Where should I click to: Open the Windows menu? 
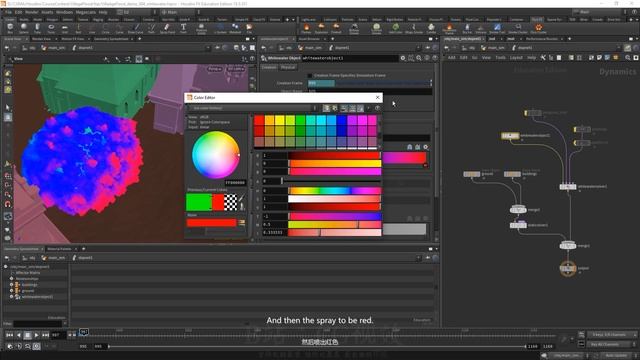coord(64,12)
